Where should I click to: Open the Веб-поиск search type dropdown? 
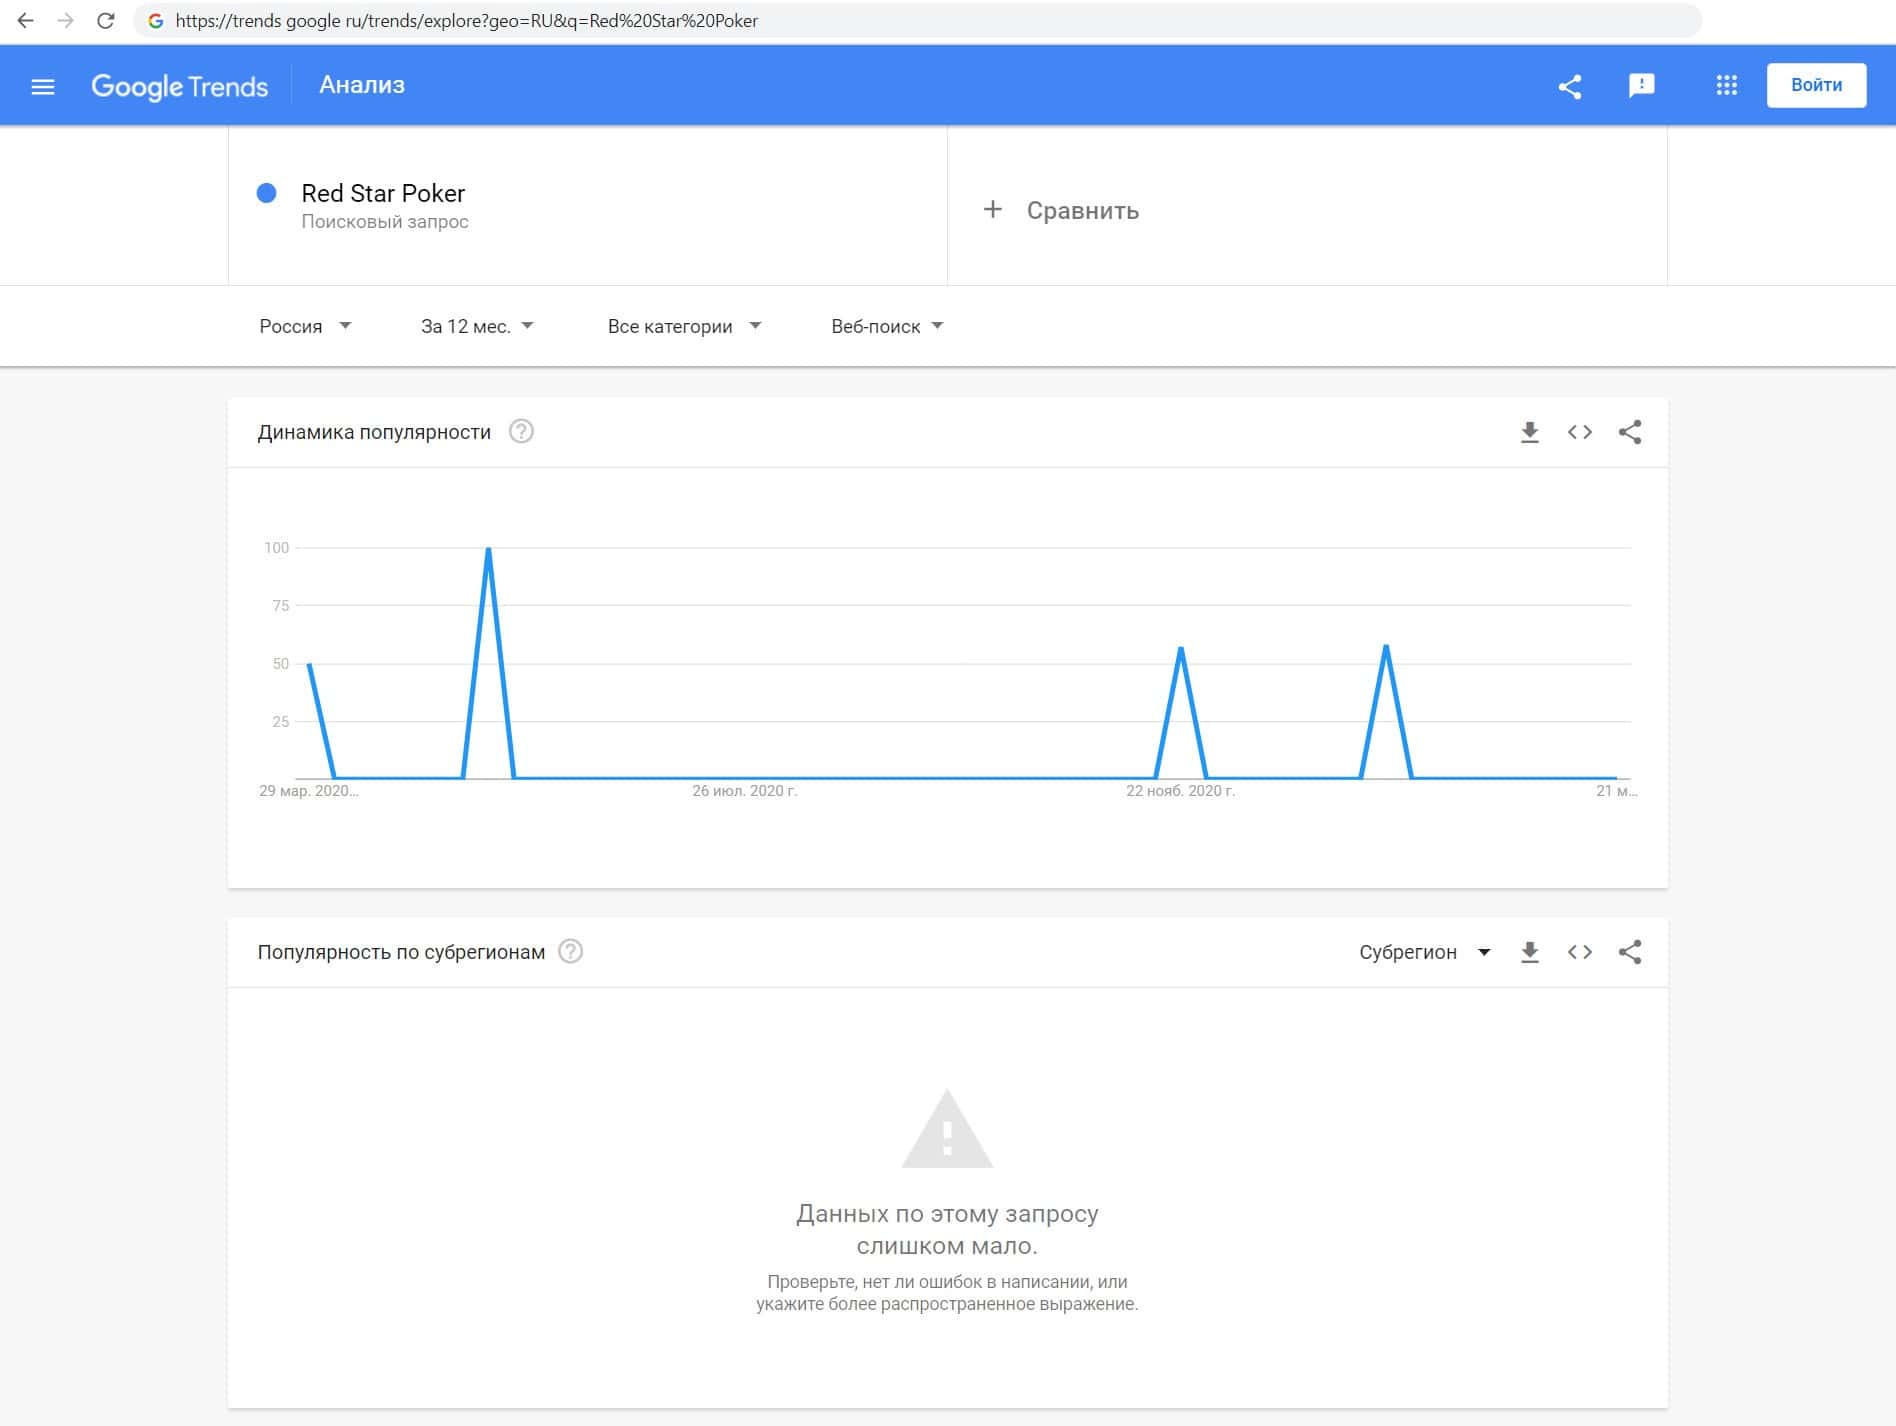click(887, 326)
